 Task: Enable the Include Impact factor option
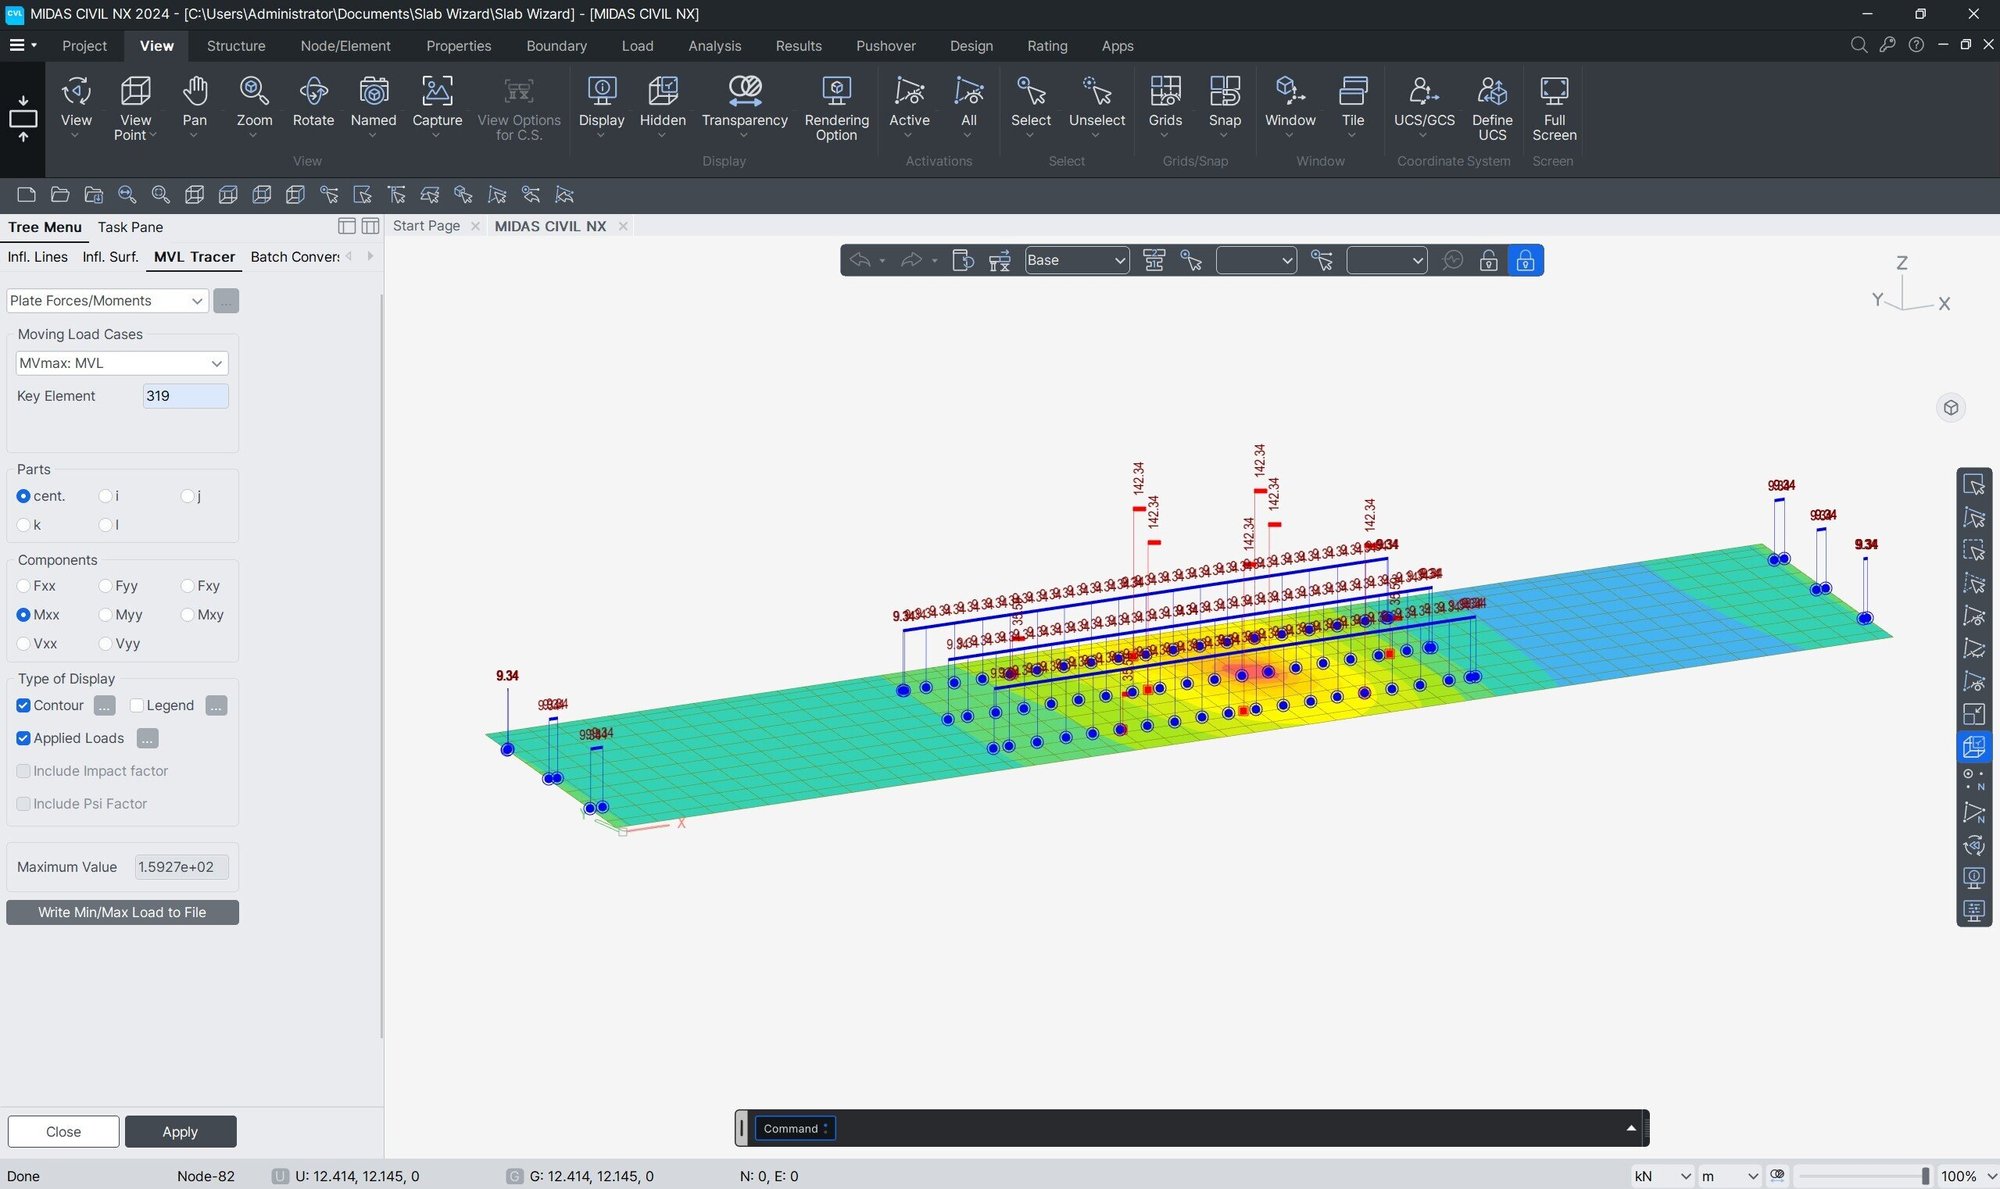click(x=23, y=771)
